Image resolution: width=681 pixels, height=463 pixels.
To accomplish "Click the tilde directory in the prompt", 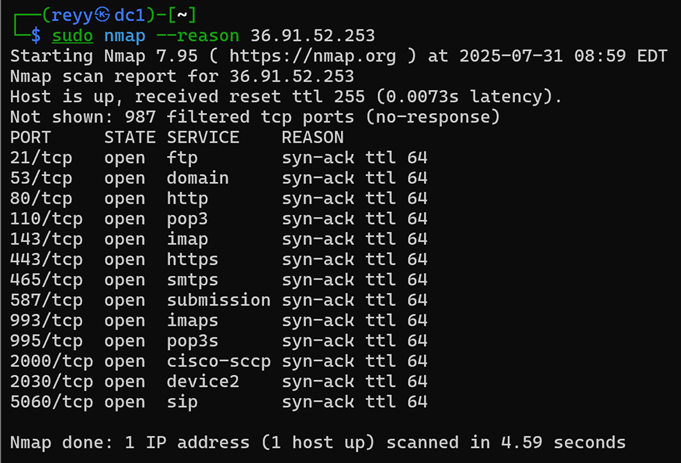I will [182, 15].
